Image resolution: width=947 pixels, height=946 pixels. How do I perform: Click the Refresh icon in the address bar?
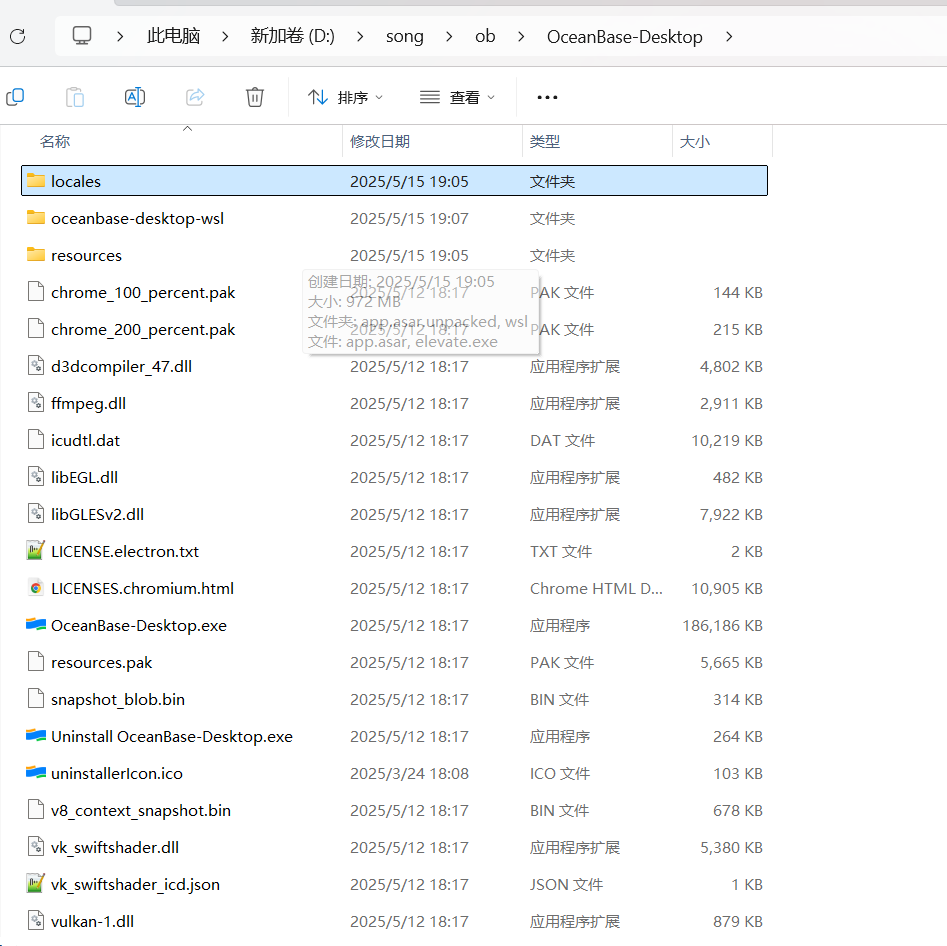pyautogui.click(x=18, y=36)
